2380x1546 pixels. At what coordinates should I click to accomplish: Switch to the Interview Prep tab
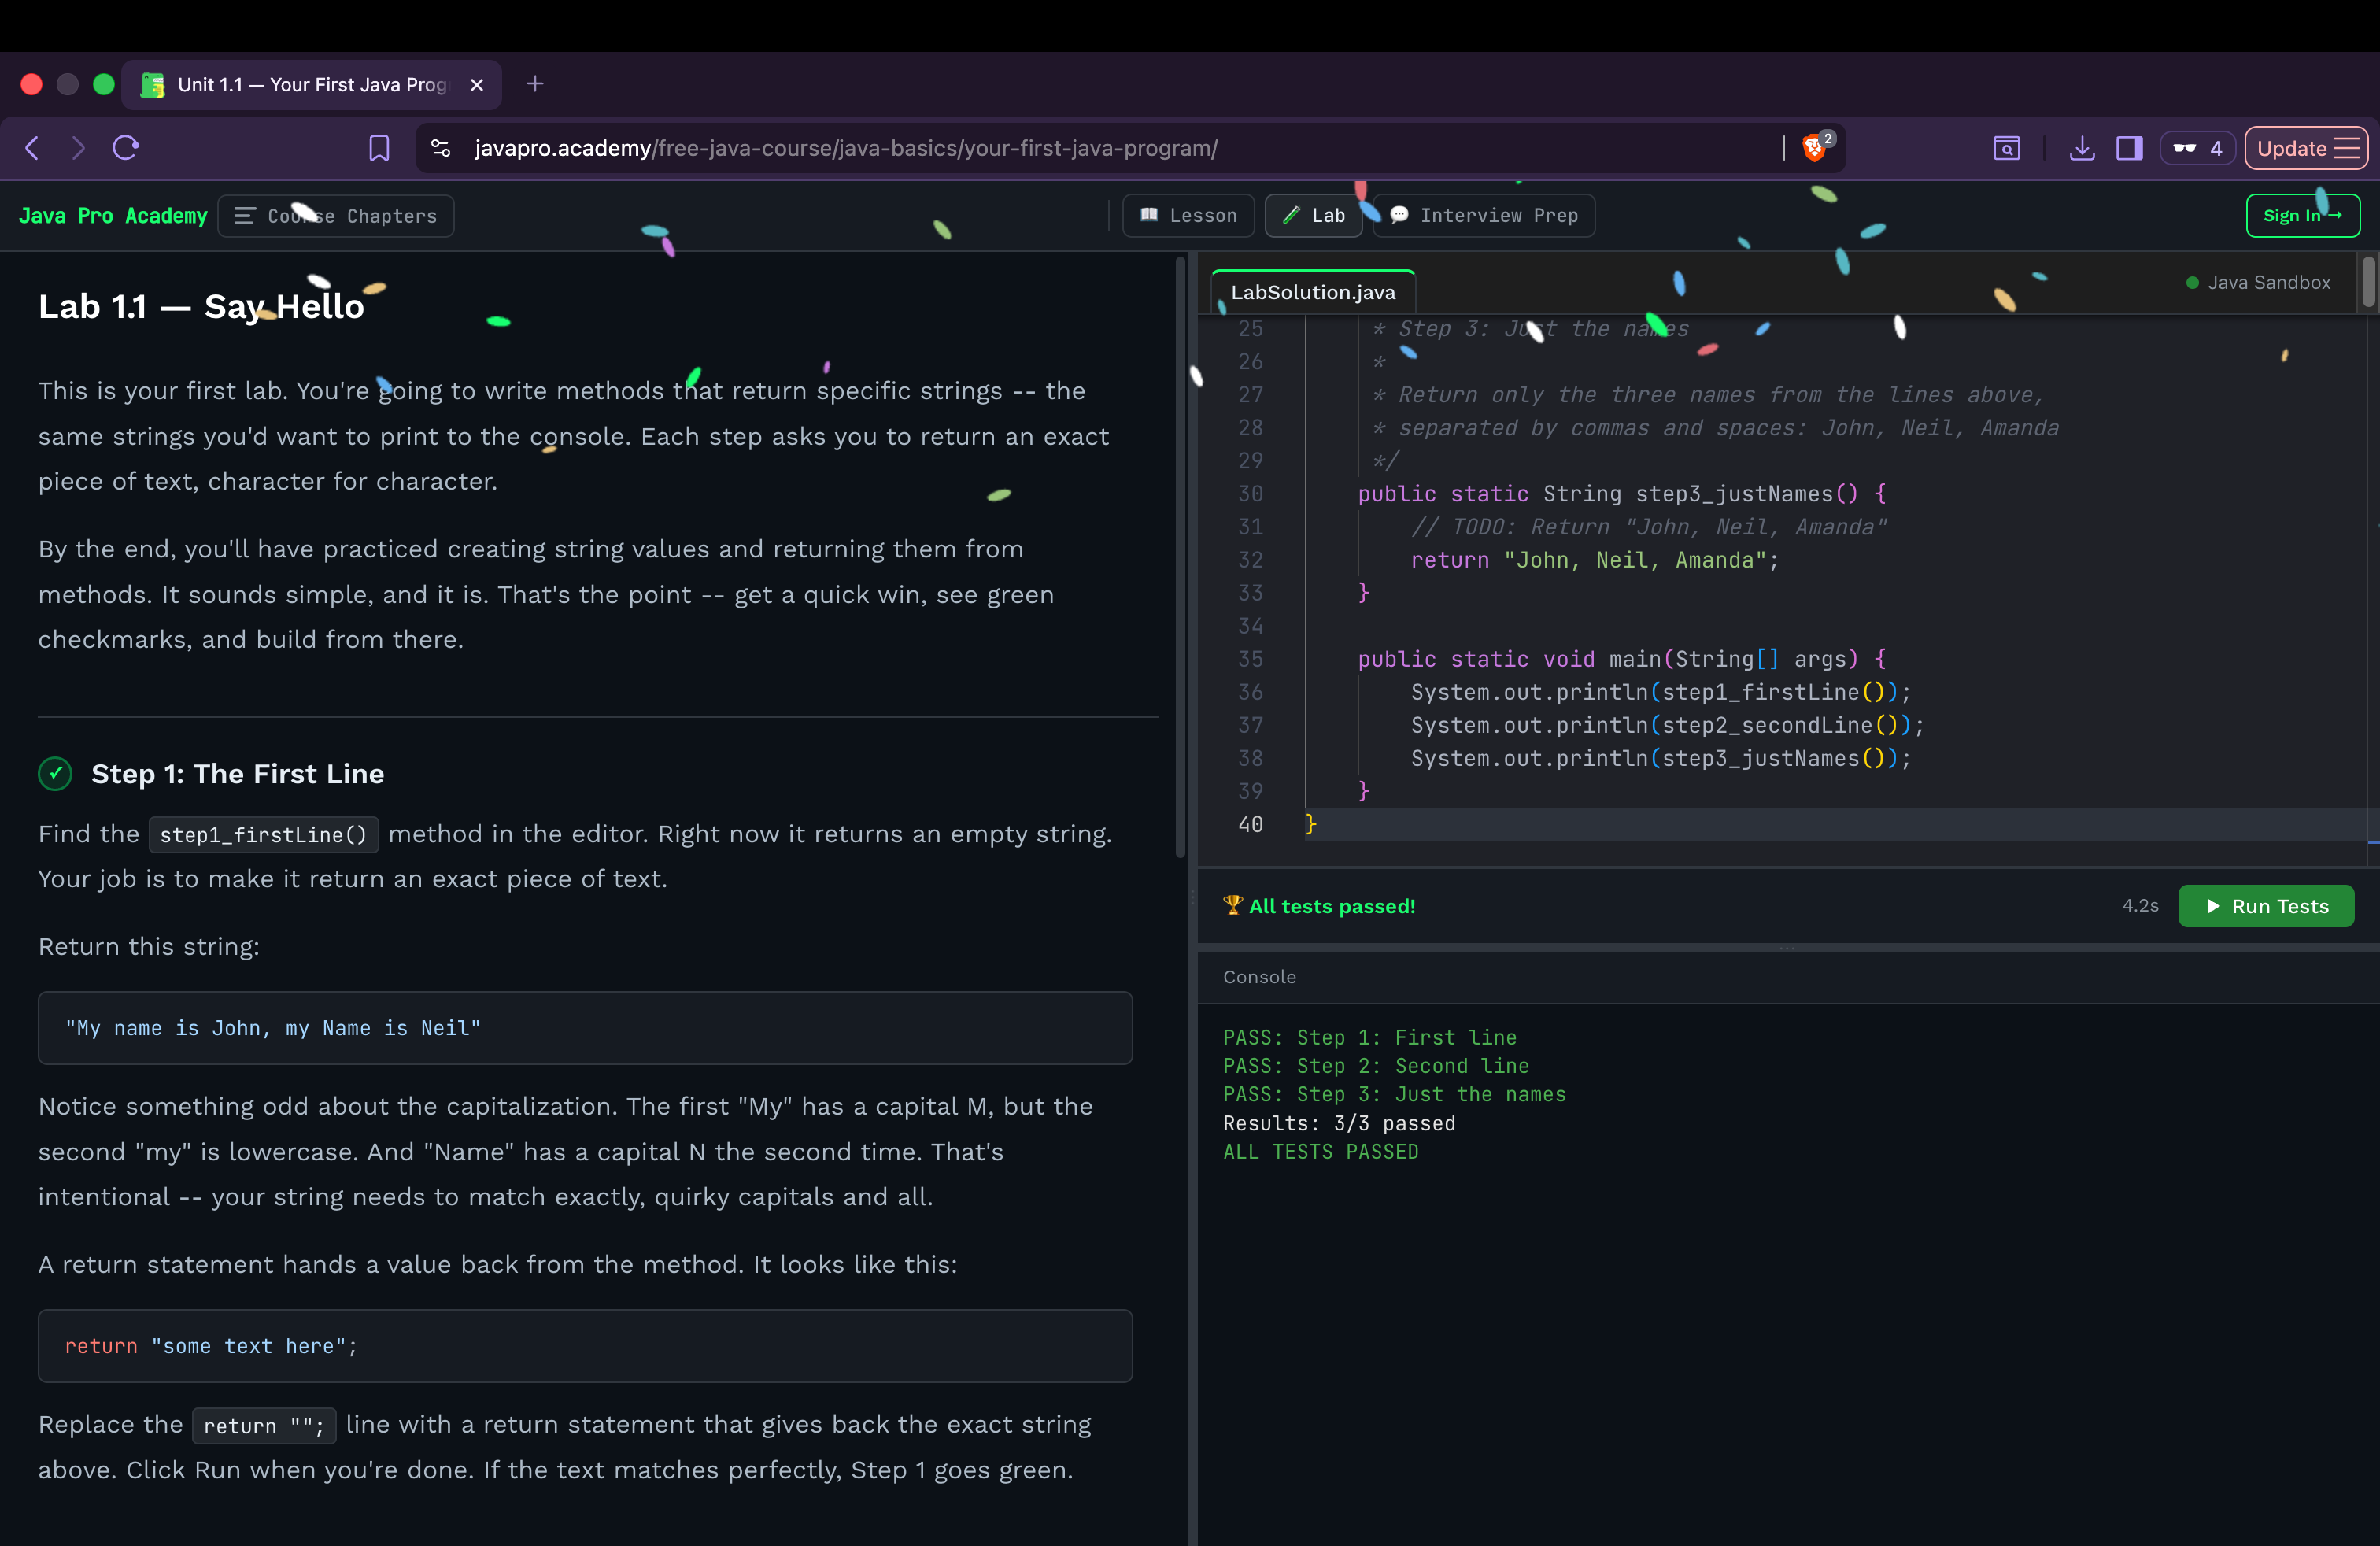pos(1484,215)
